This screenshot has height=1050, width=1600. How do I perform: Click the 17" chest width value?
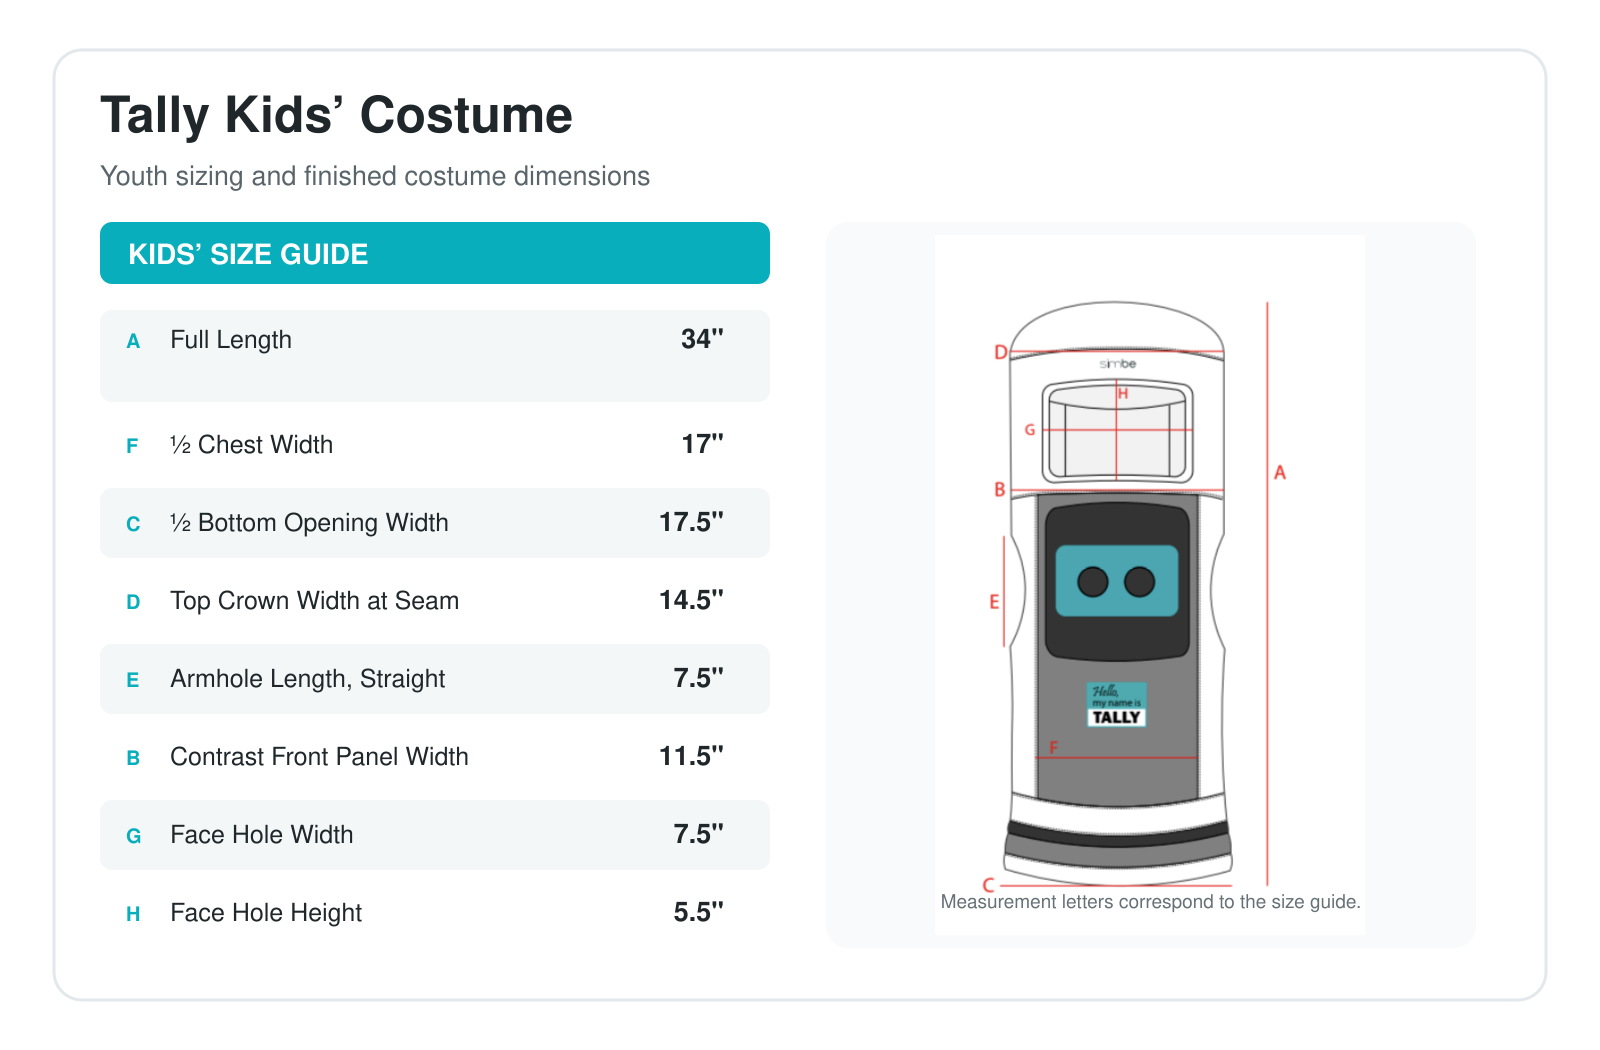[x=702, y=444]
